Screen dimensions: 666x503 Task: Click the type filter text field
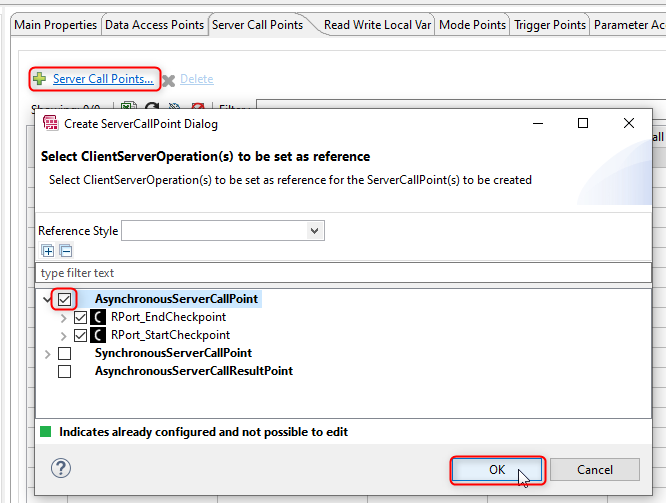pos(343,273)
